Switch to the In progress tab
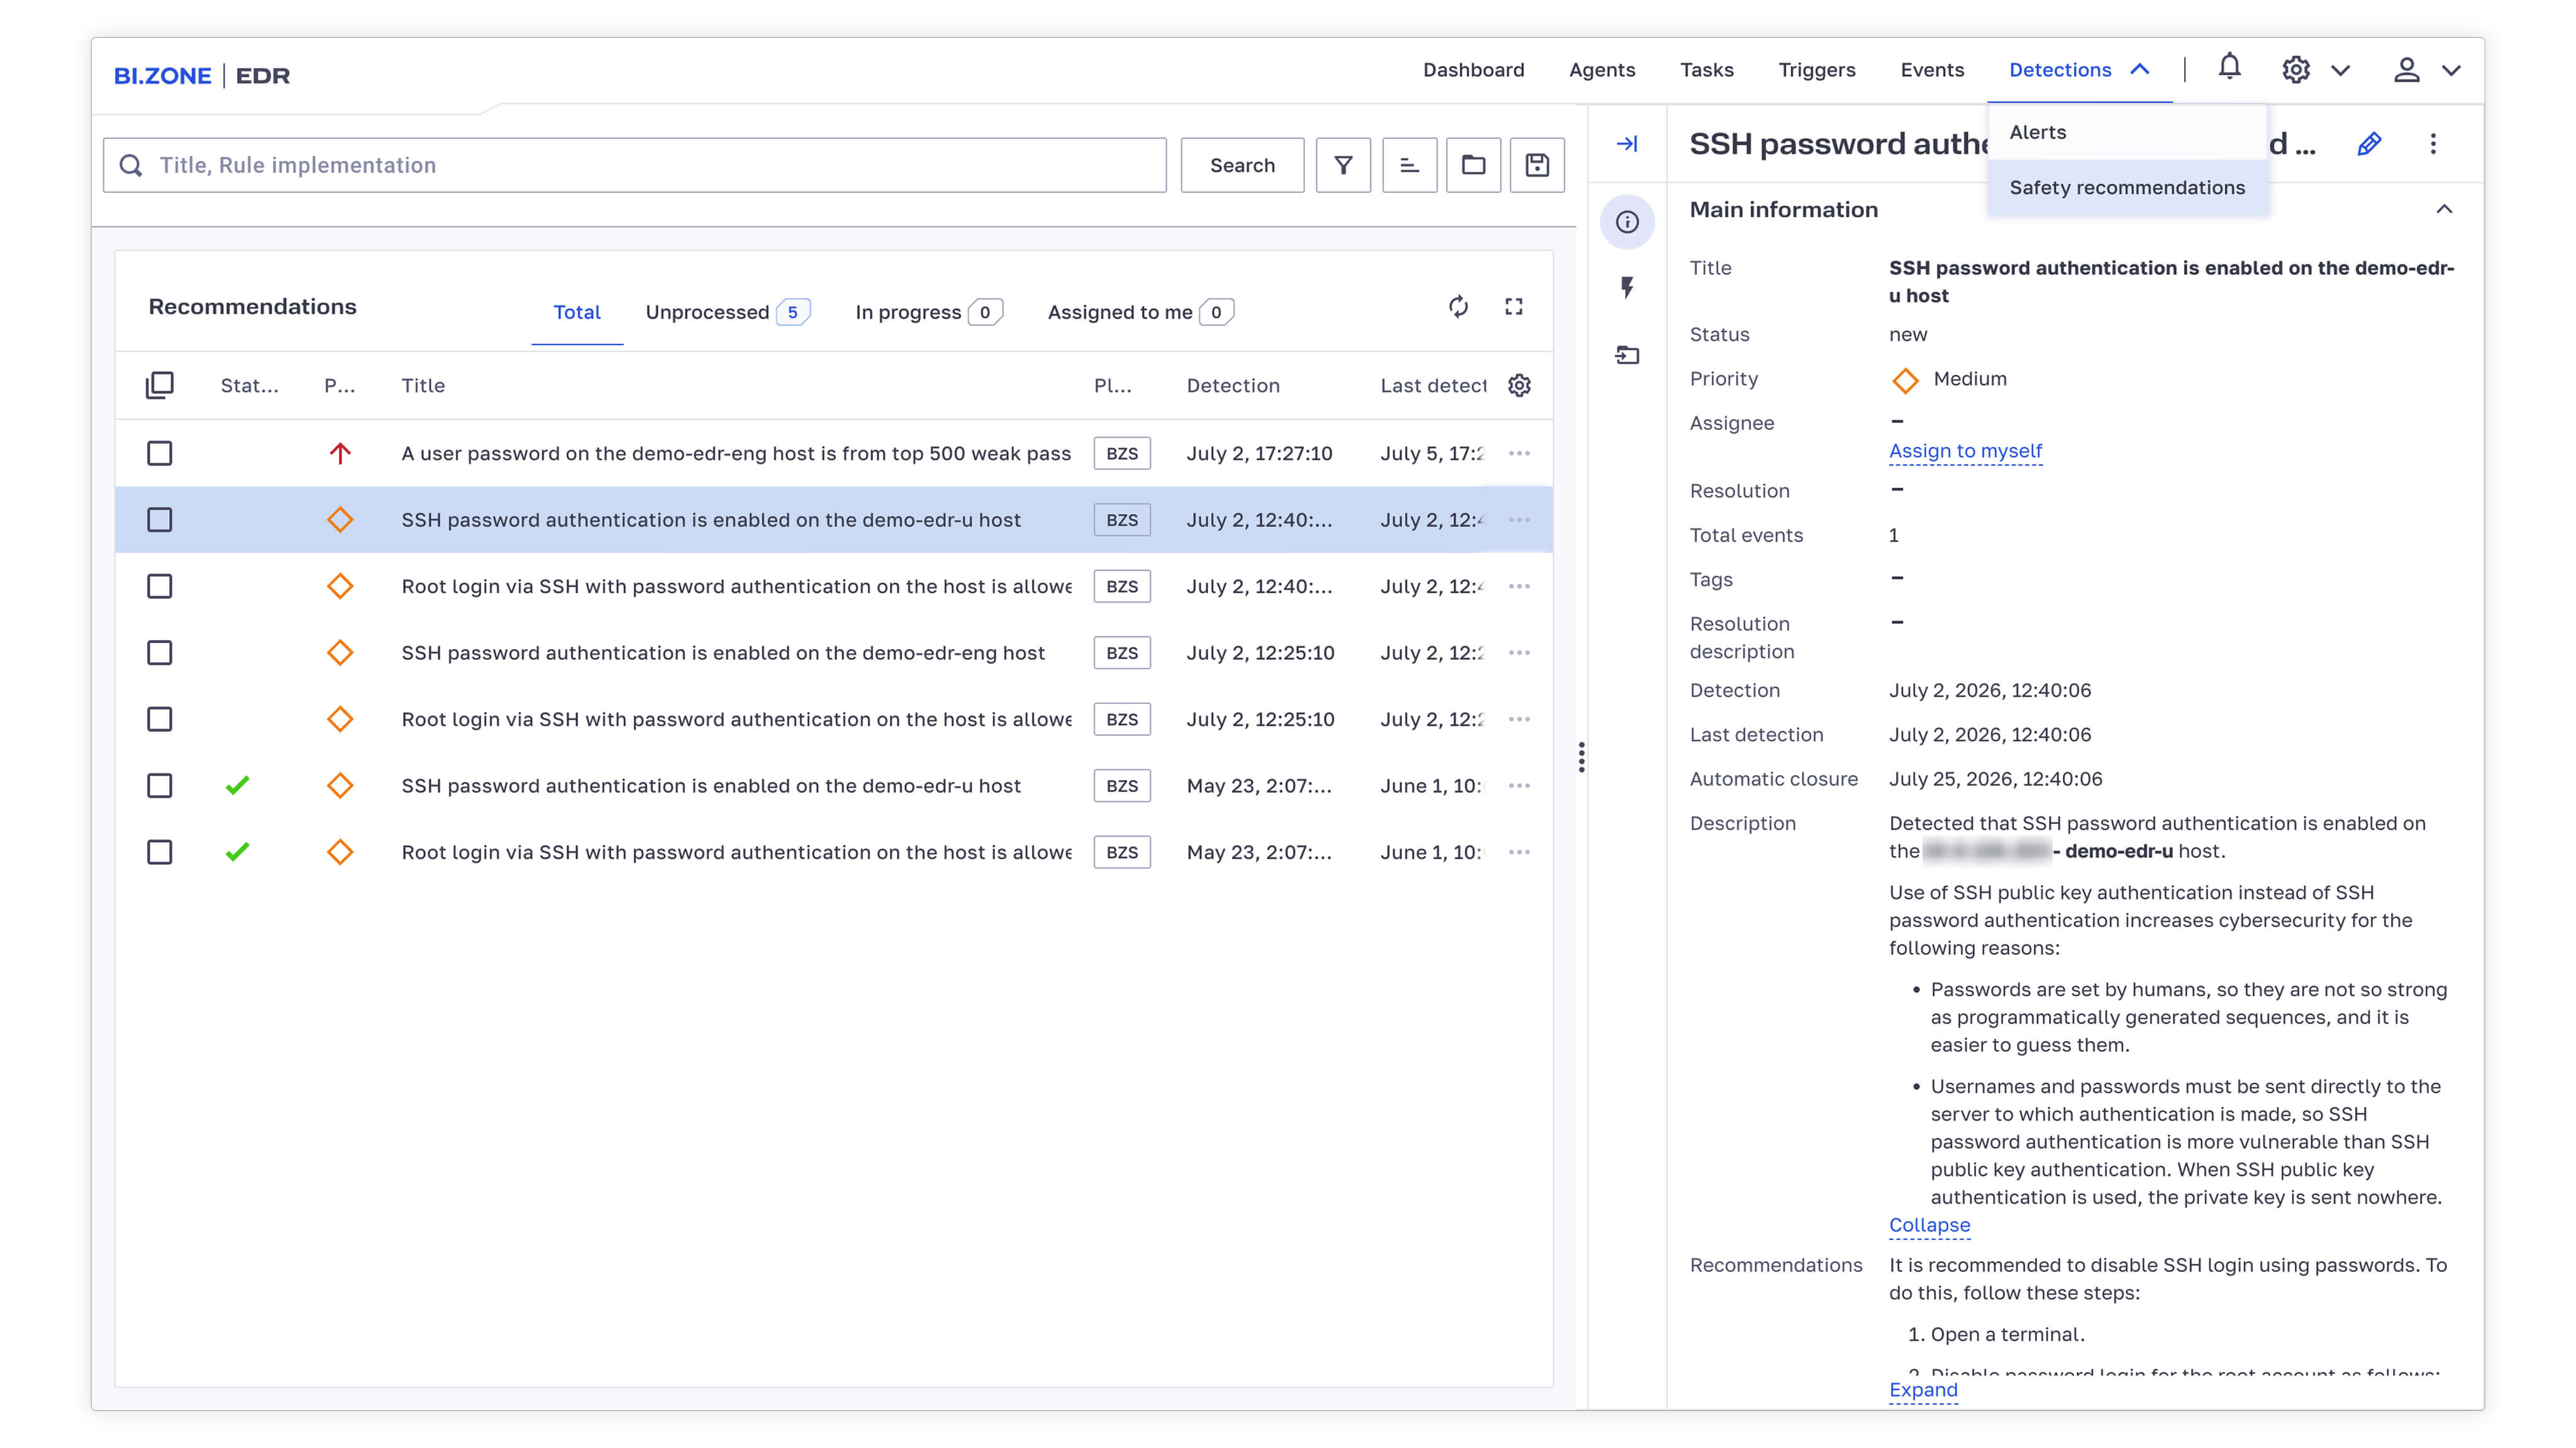The height and width of the screenshot is (1448, 2576). point(928,312)
